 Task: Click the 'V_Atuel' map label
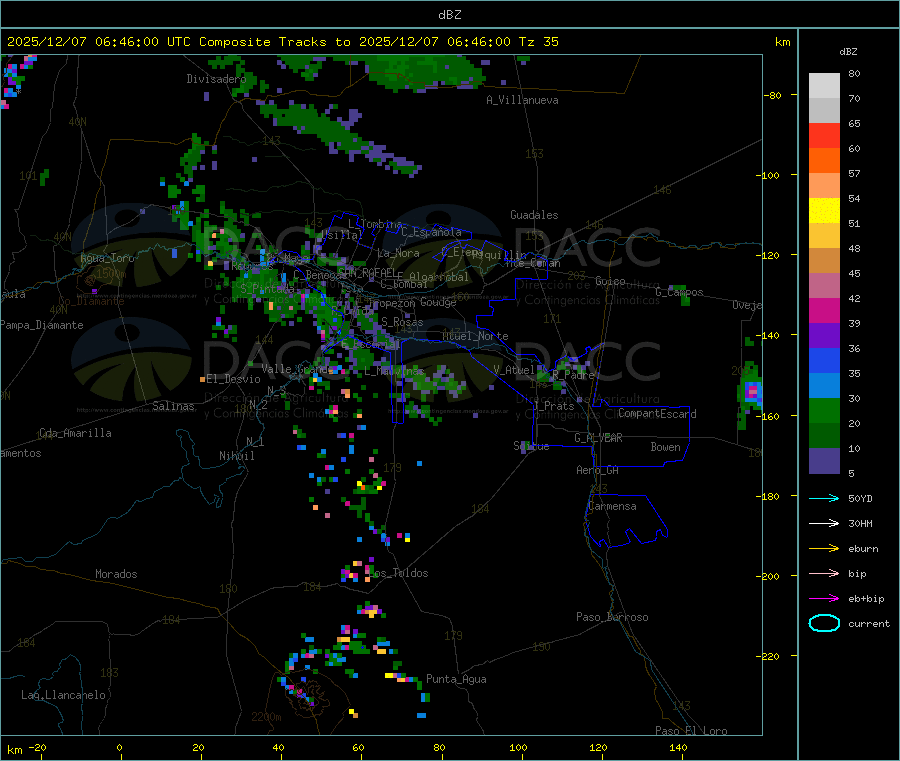pos(514,370)
